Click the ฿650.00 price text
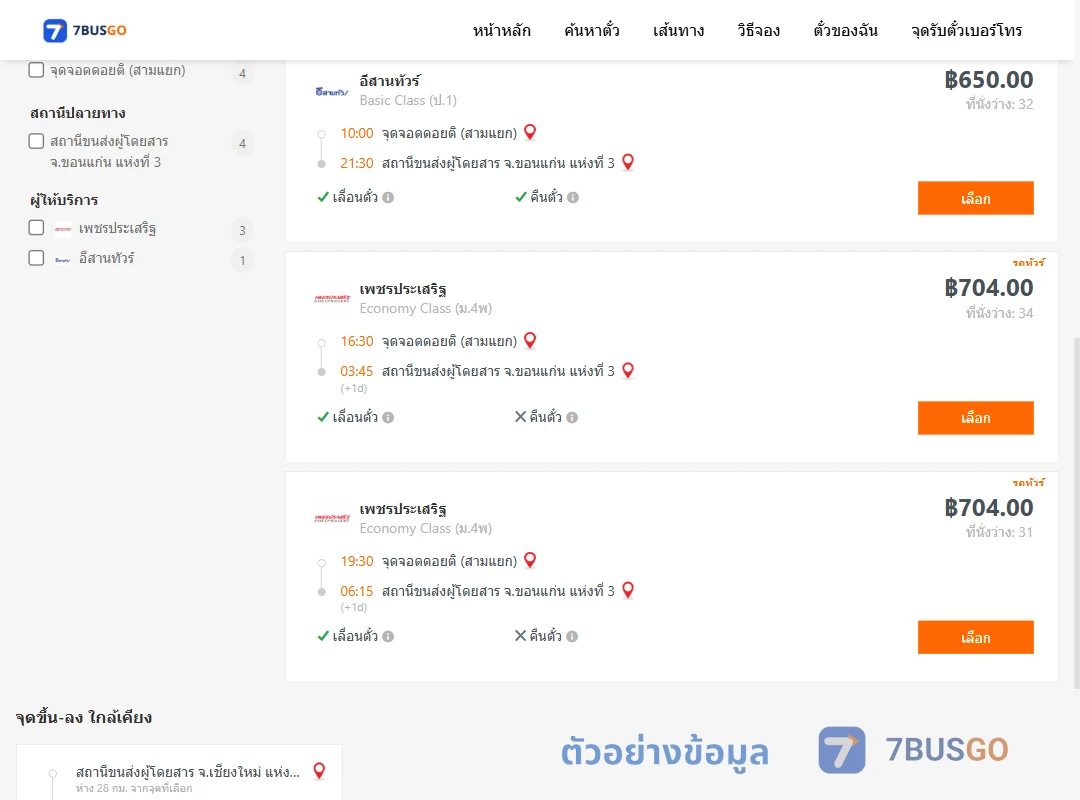 tap(988, 80)
